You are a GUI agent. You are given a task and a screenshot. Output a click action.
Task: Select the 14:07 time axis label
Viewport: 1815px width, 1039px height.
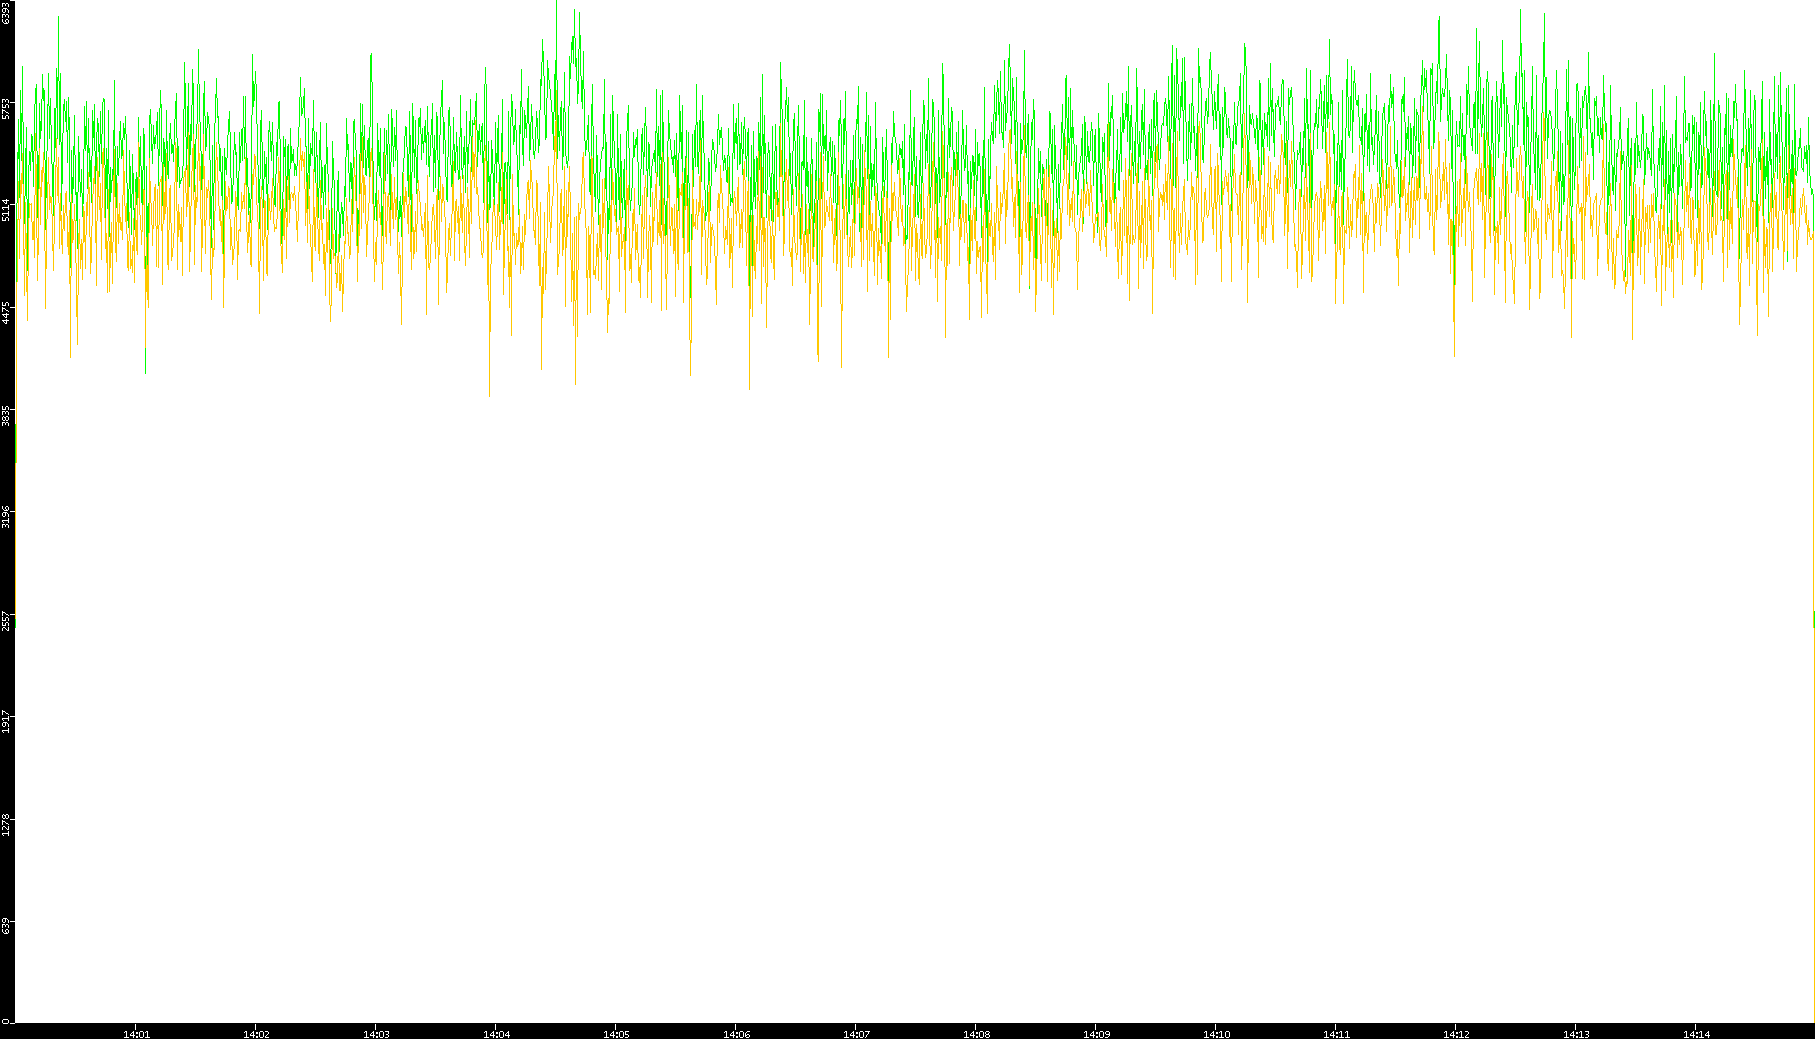(856, 1034)
